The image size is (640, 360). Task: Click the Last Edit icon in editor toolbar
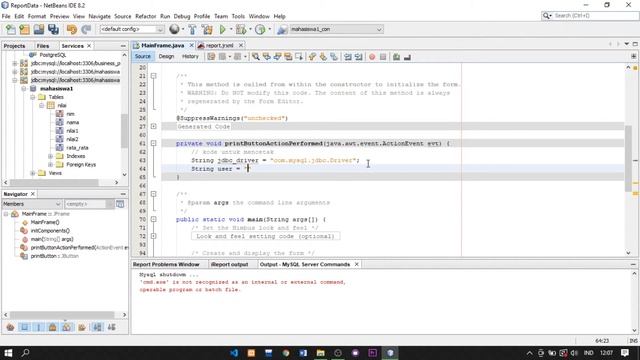point(211,57)
